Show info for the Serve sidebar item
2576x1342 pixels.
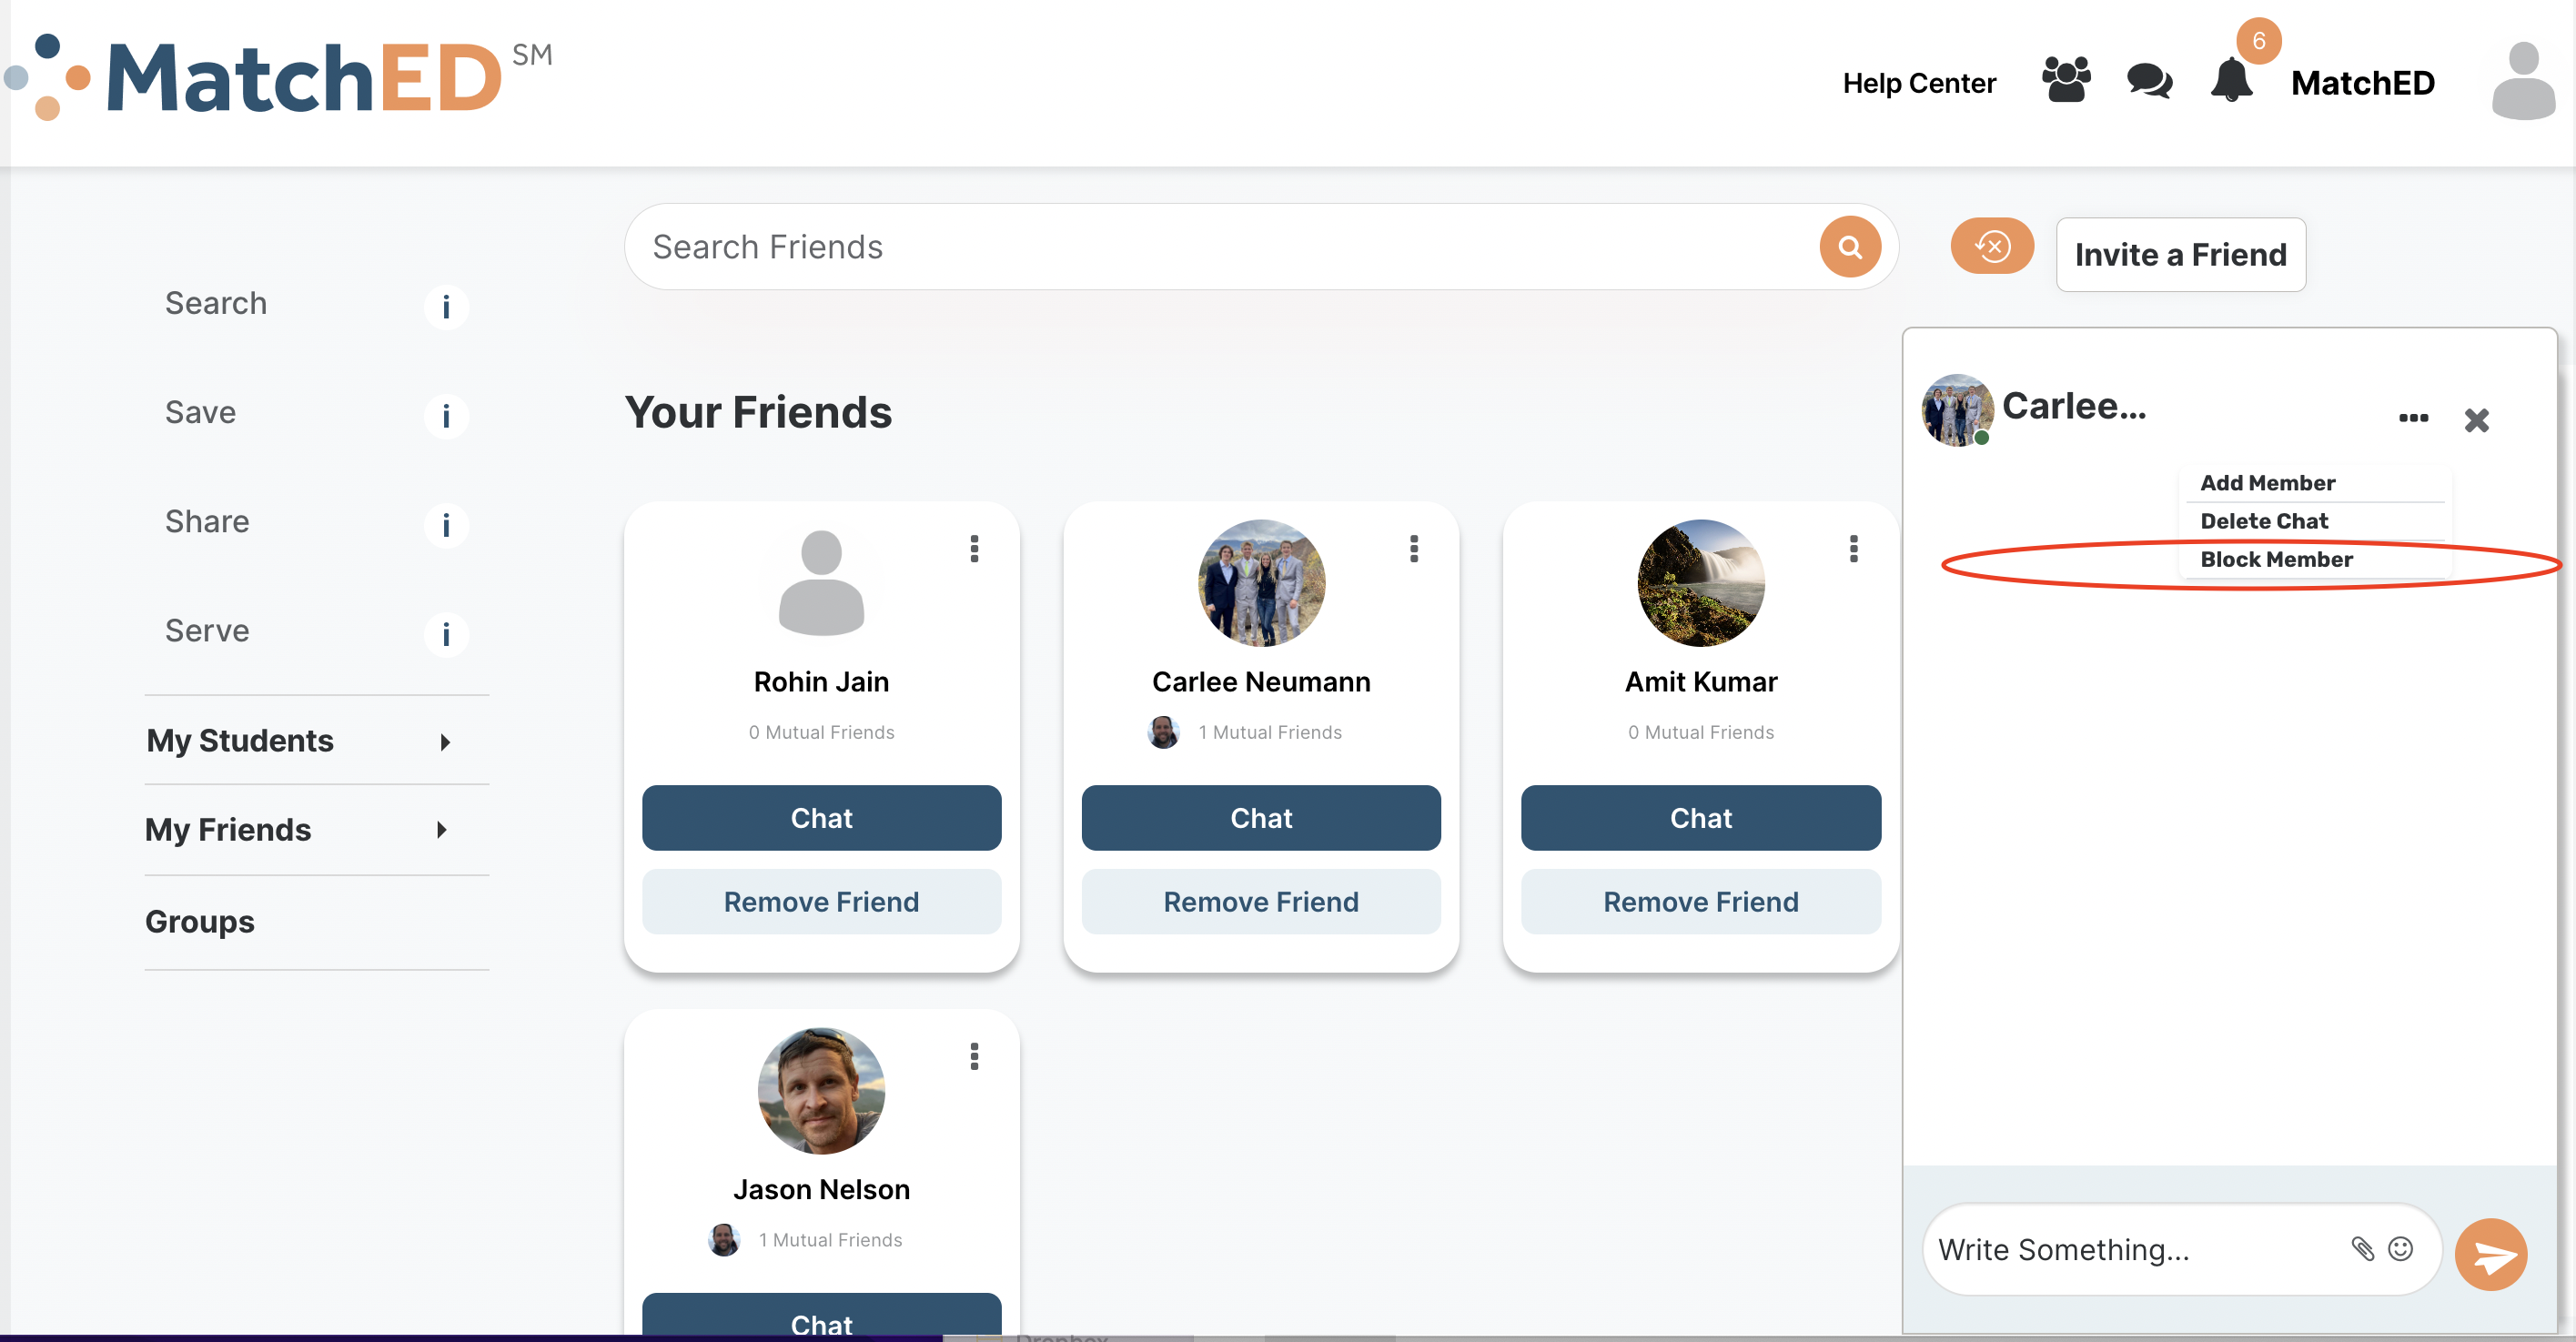click(446, 634)
